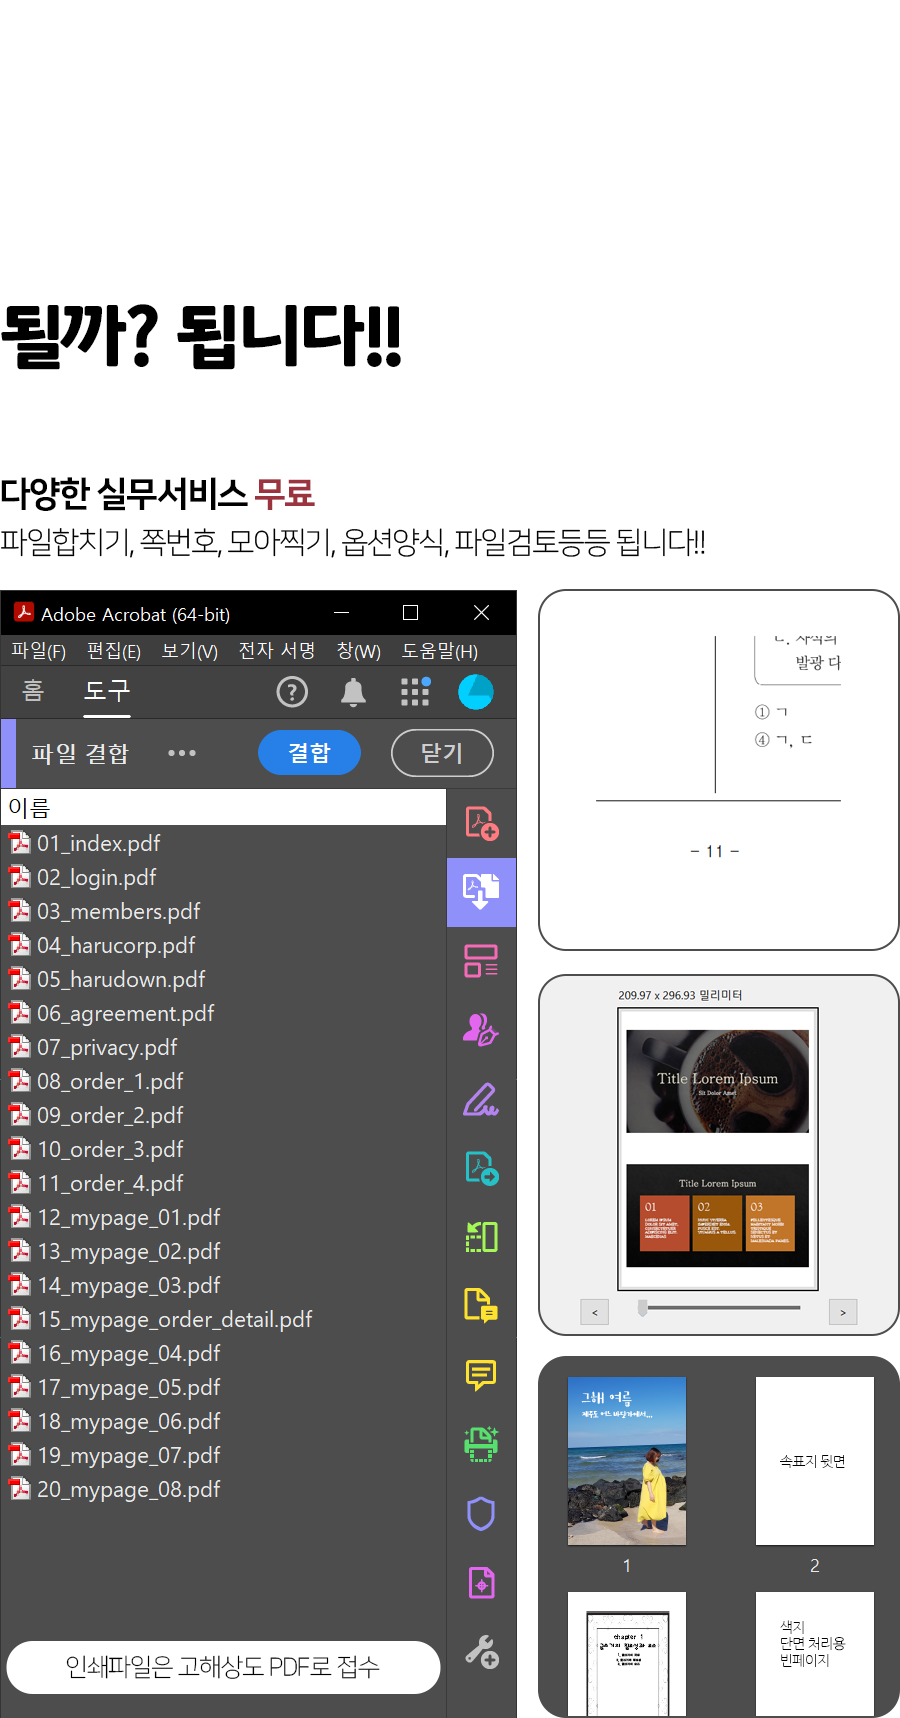The height and width of the screenshot is (1718, 900).
Task: Switch to the 홈 tab
Action: pos(33,691)
